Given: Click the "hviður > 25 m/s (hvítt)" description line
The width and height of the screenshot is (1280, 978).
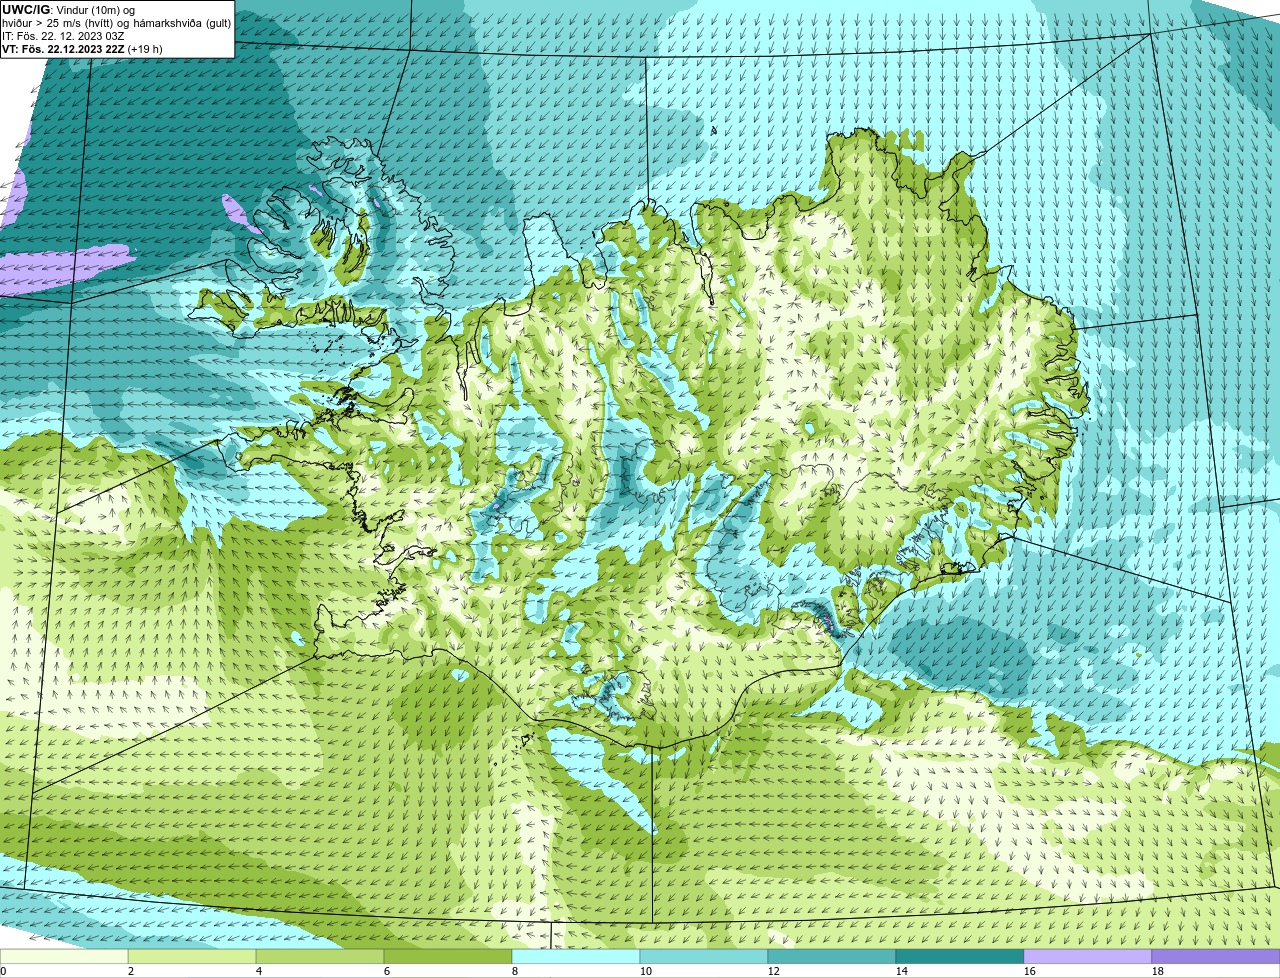Looking at the screenshot, I should click(x=117, y=23).
